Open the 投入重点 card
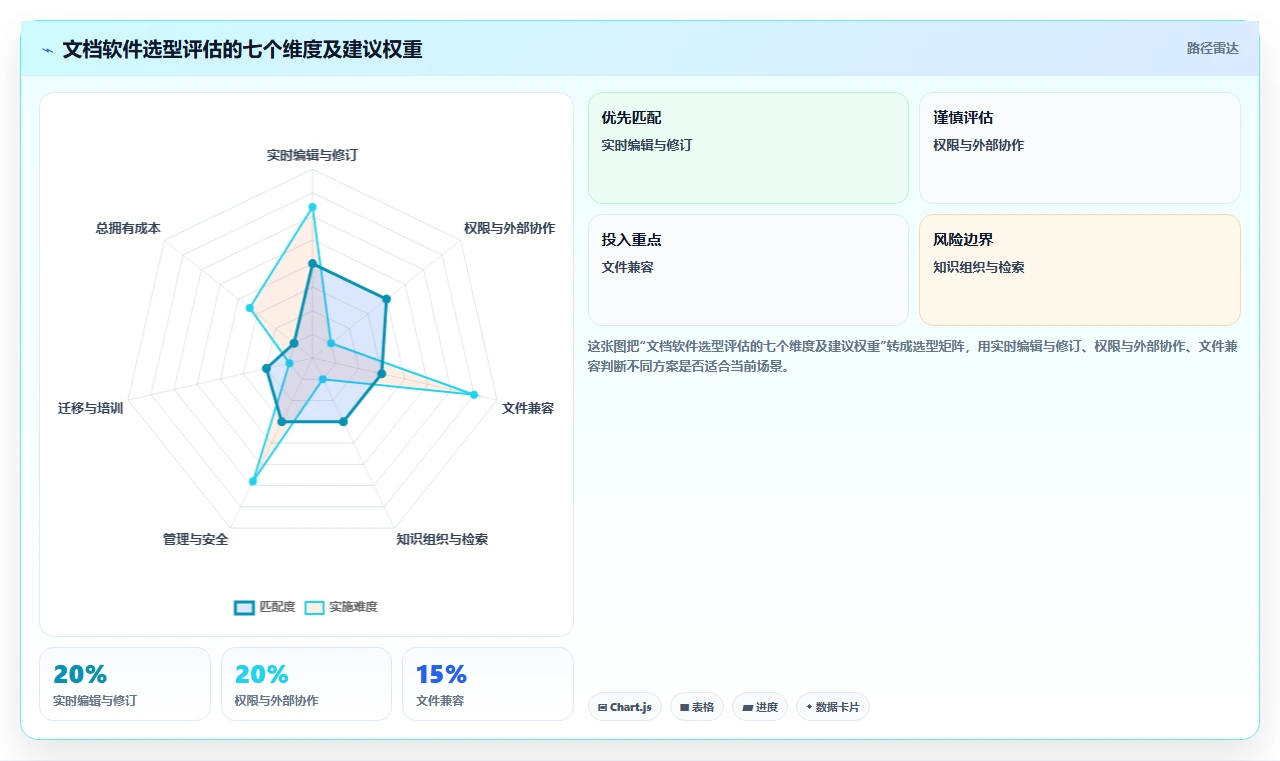Viewport: 1280px width, 761px height. [x=748, y=270]
